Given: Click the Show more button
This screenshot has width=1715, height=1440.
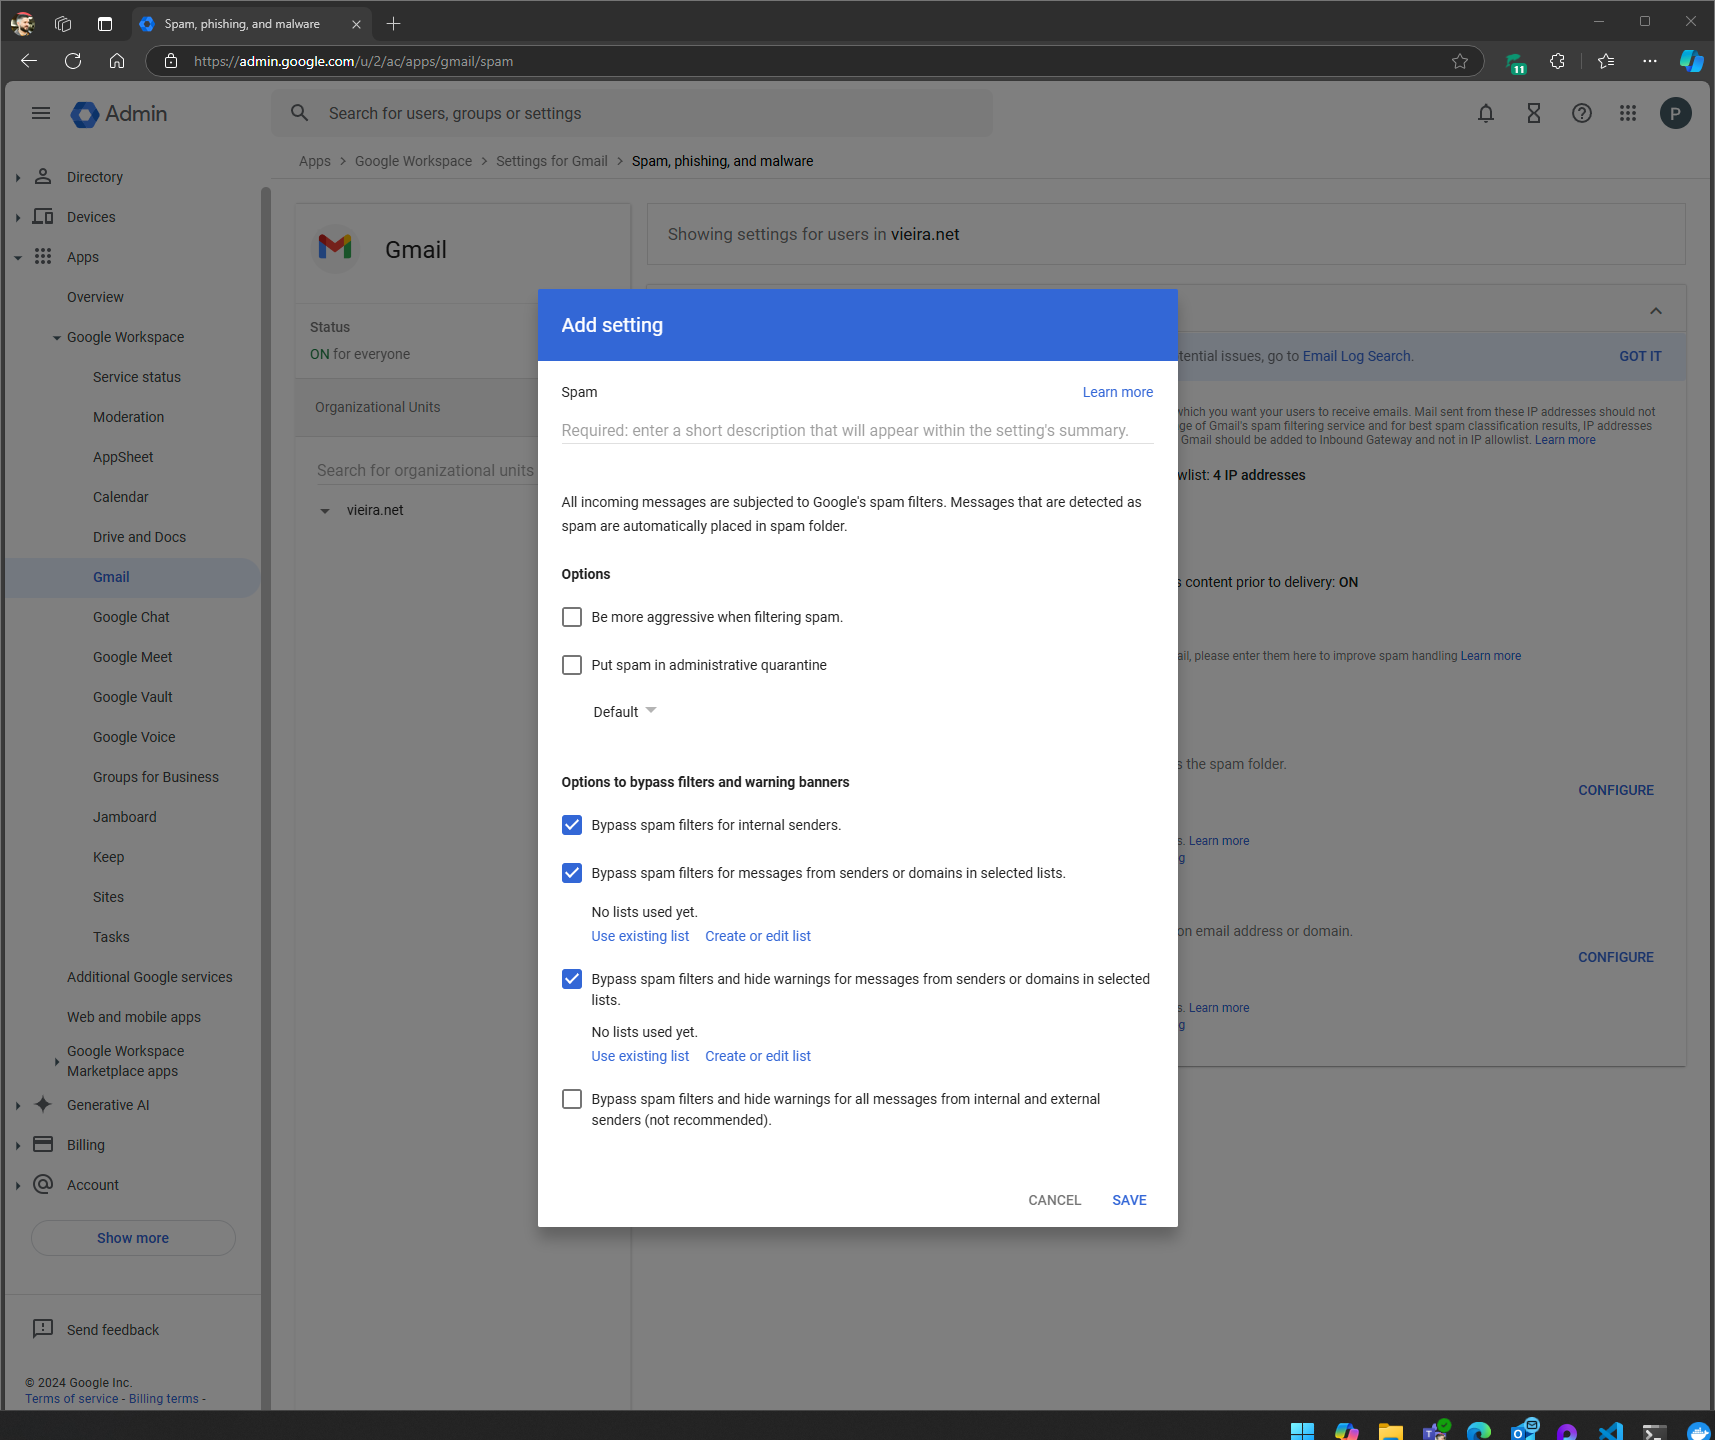Looking at the screenshot, I should 133,1238.
